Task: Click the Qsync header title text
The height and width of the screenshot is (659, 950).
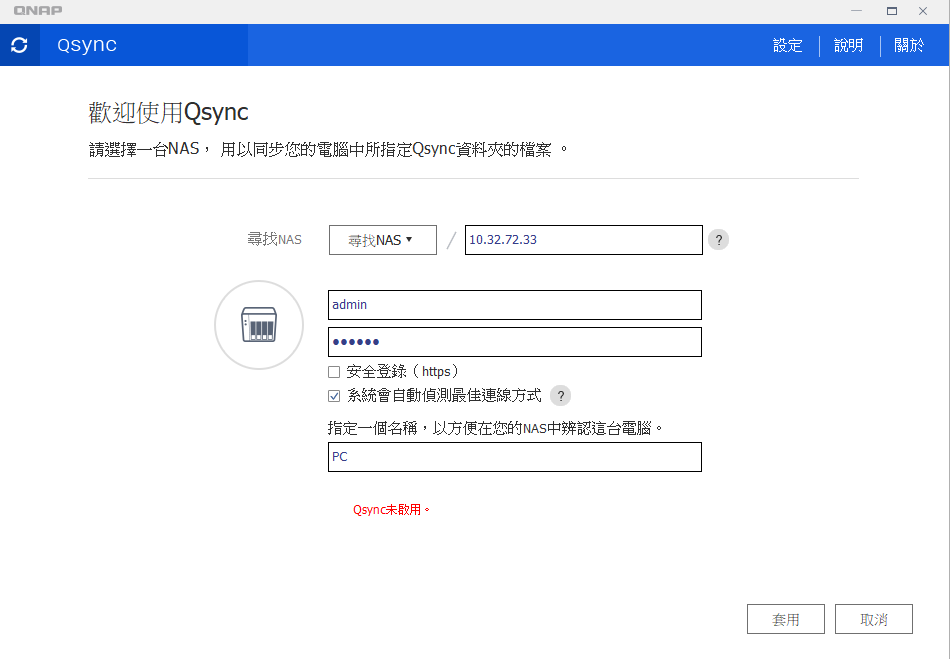Action: coord(85,45)
